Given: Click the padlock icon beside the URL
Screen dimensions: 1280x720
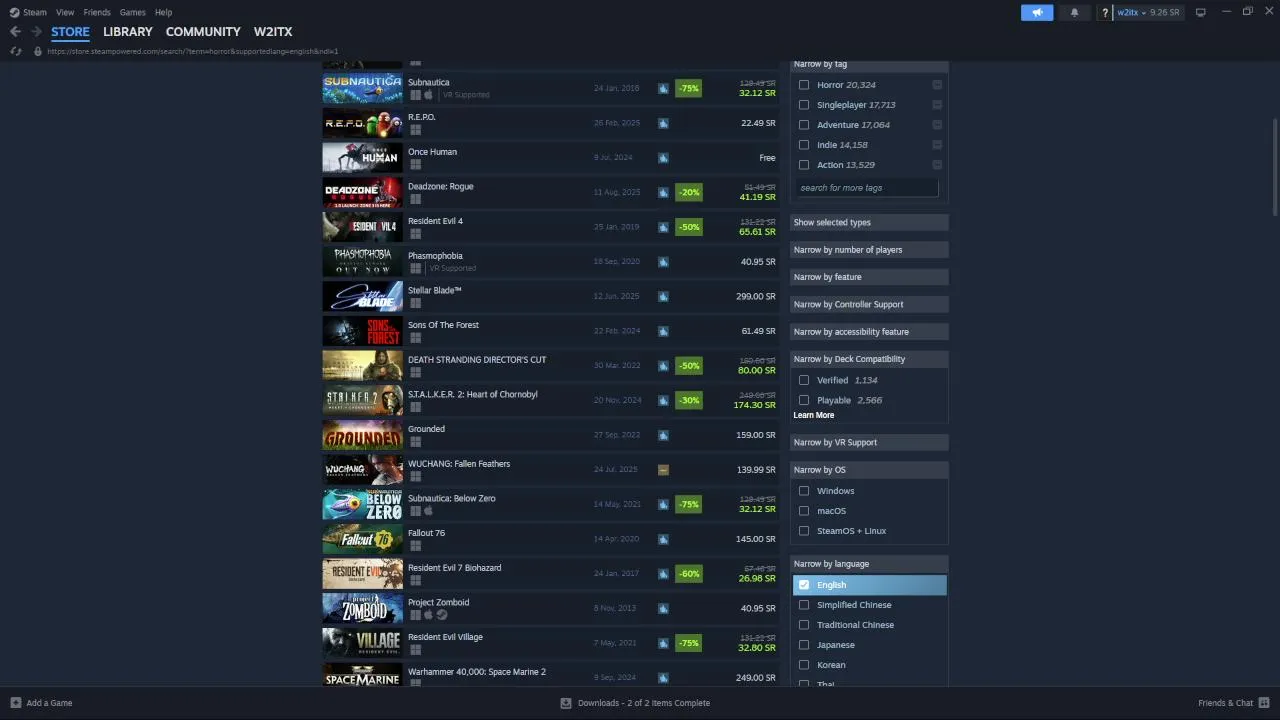Looking at the screenshot, I should pos(38,51).
